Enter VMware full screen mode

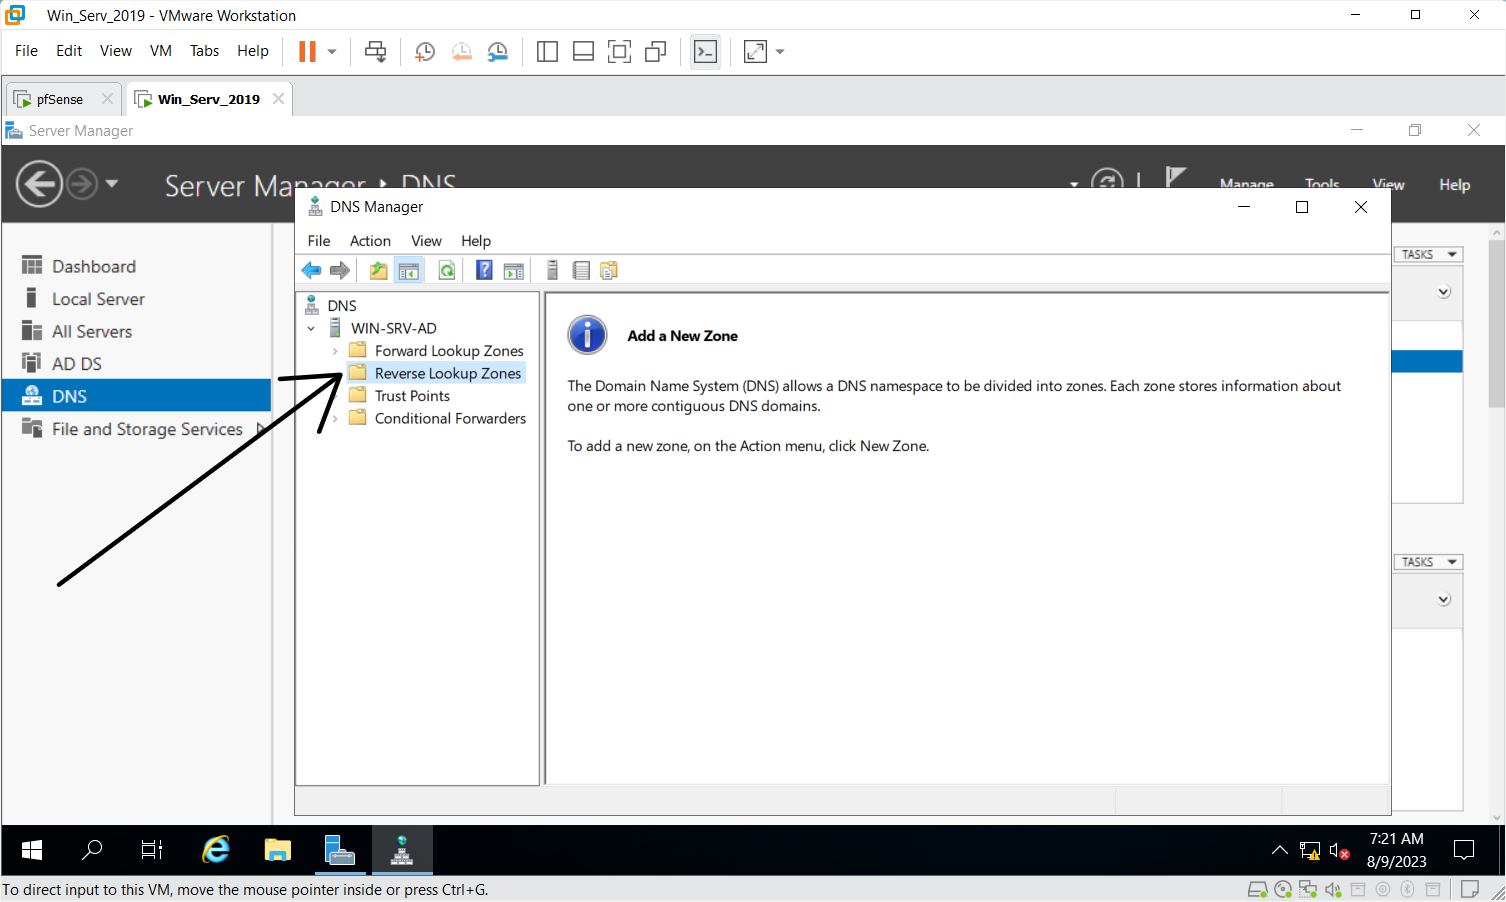click(x=619, y=51)
